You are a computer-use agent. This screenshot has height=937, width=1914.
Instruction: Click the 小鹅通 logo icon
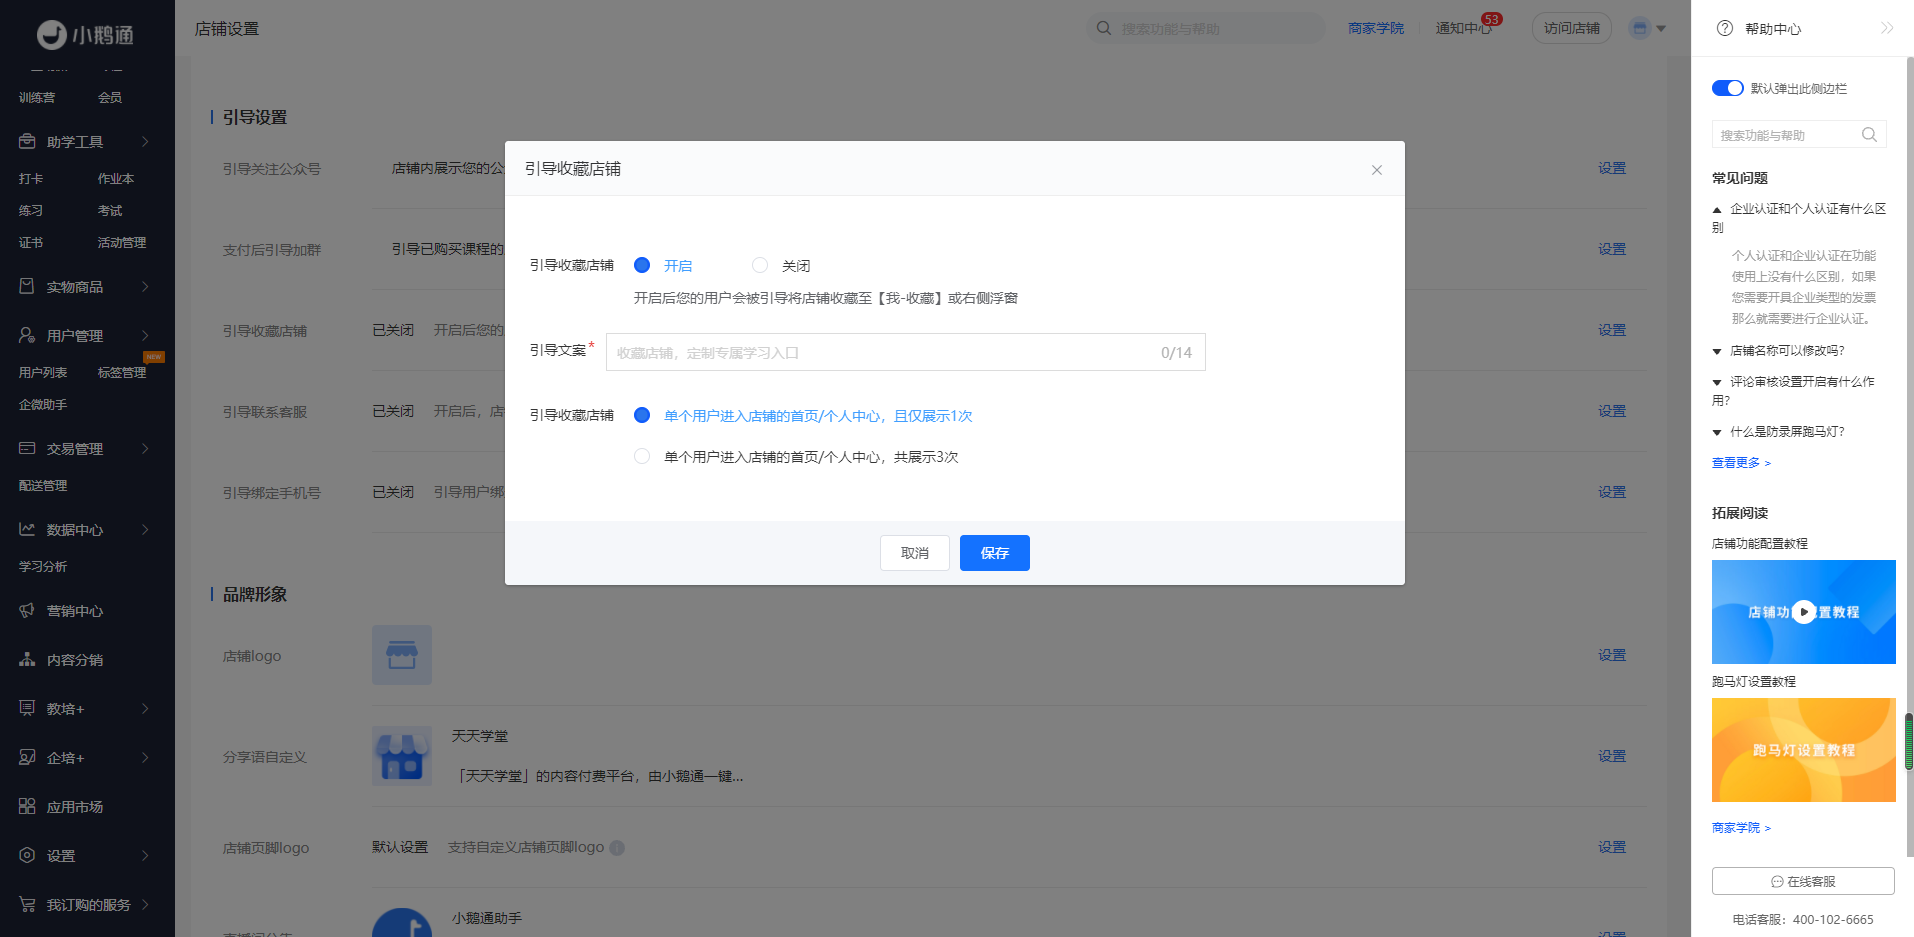(52, 35)
